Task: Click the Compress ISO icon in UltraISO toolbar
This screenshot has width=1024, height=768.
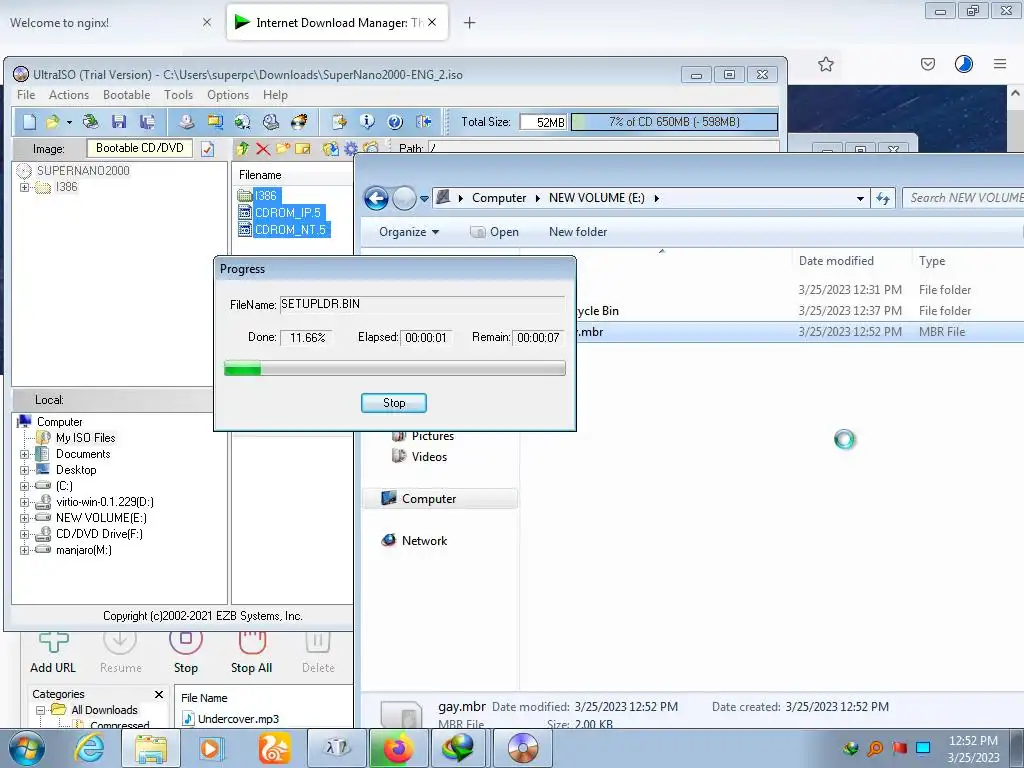Action: pos(215,121)
